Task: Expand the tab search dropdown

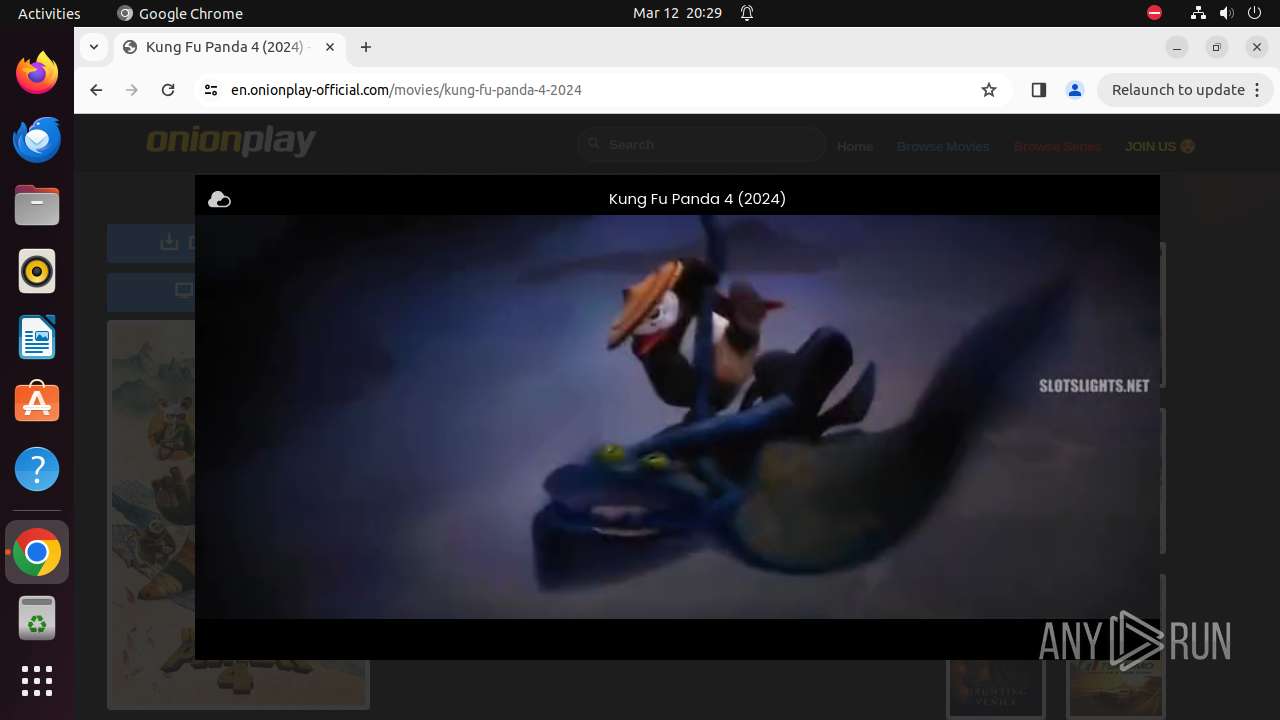Action: click(x=93, y=47)
